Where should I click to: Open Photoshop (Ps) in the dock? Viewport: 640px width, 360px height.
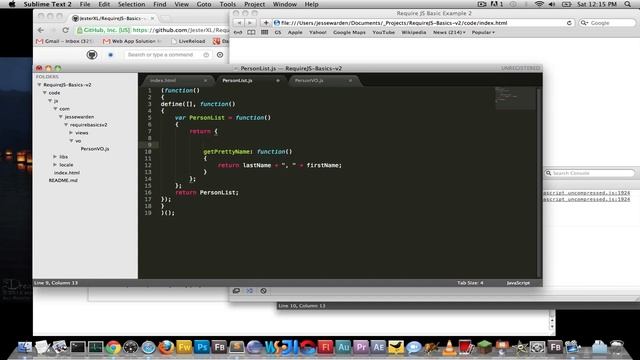(x=202, y=347)
